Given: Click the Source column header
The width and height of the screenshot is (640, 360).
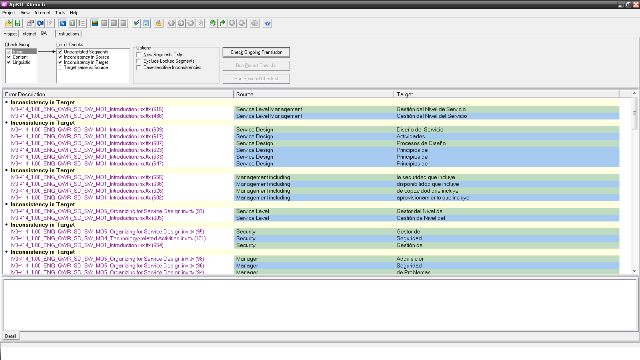Looking at the screenshot, I should (x=313, y=94).
